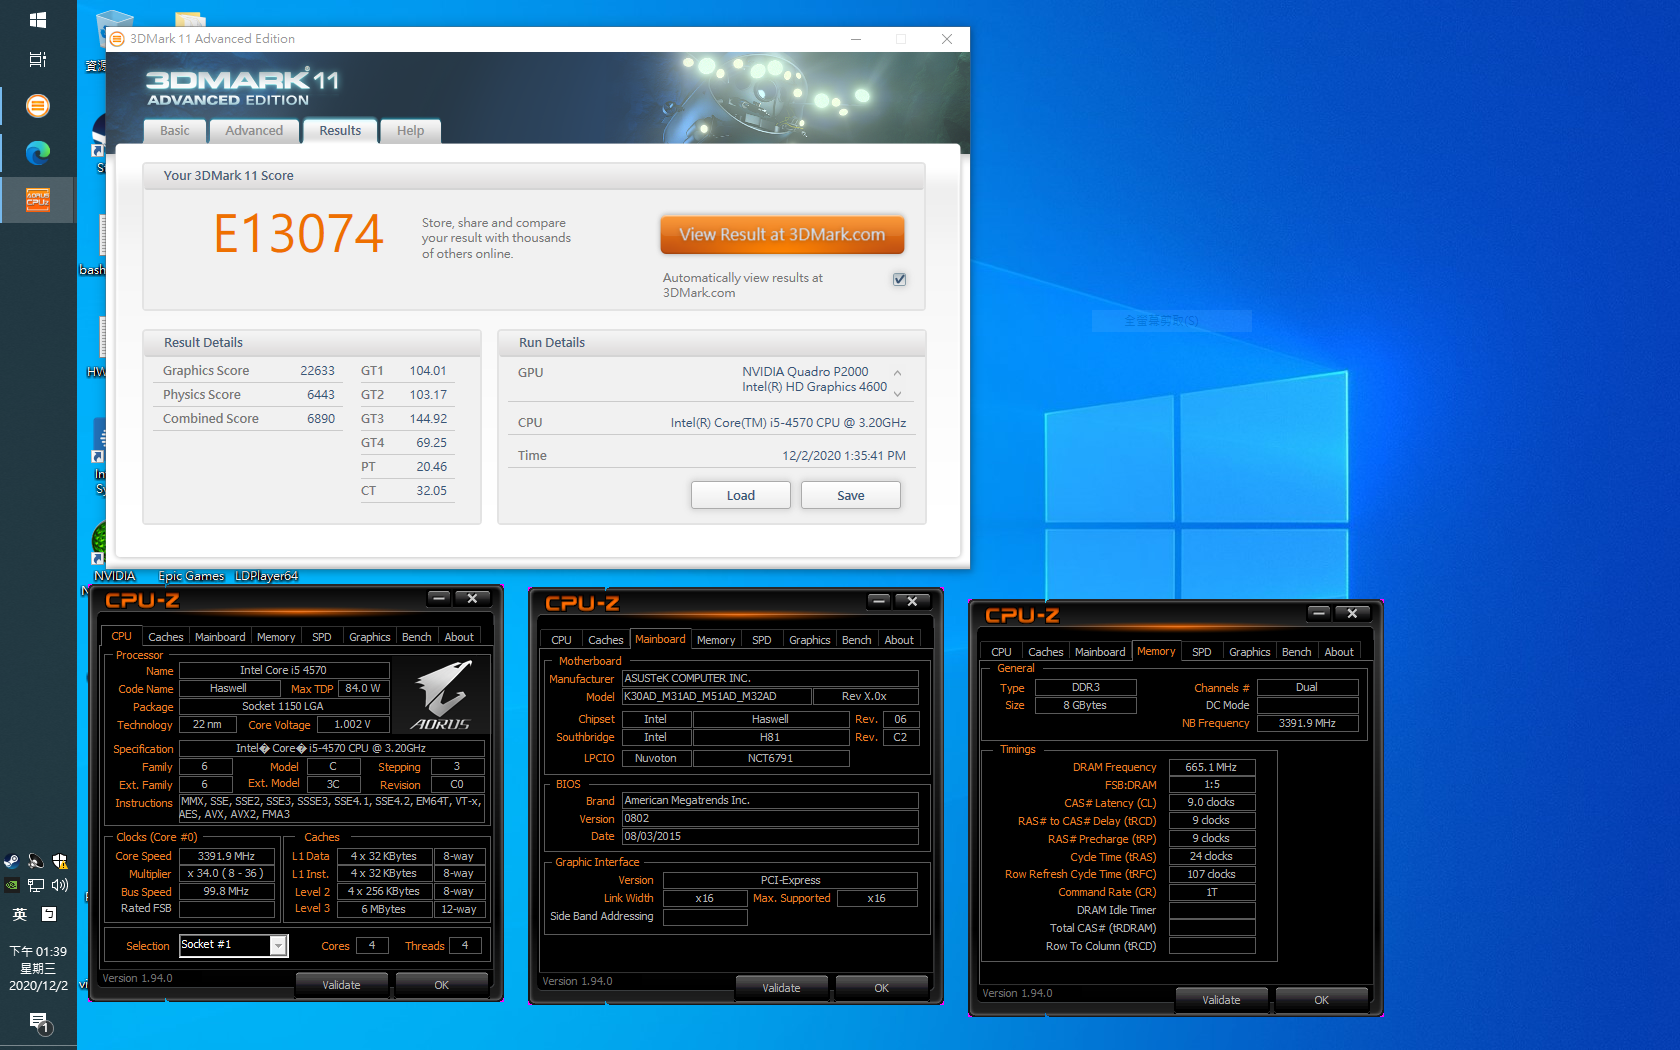Click the Core Speed value 3391.9 MHz
Screen dimensions: 1680x1050
(x=227, y=856)
